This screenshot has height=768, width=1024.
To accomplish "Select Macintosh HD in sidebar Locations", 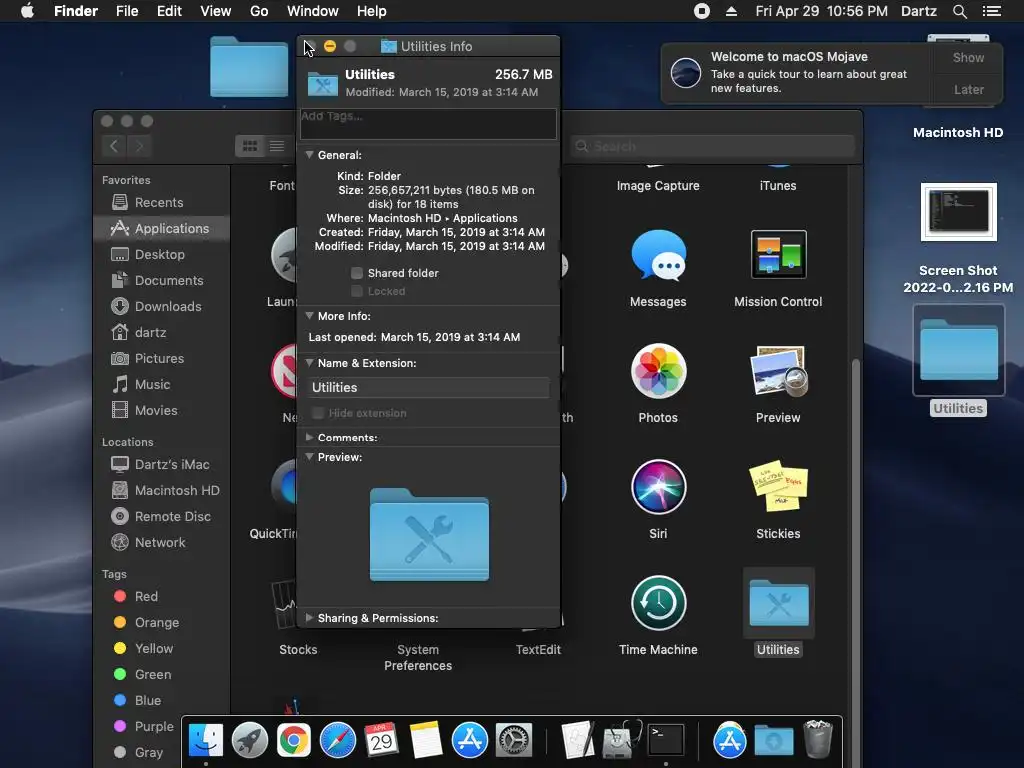I will [x=159, y=490].
